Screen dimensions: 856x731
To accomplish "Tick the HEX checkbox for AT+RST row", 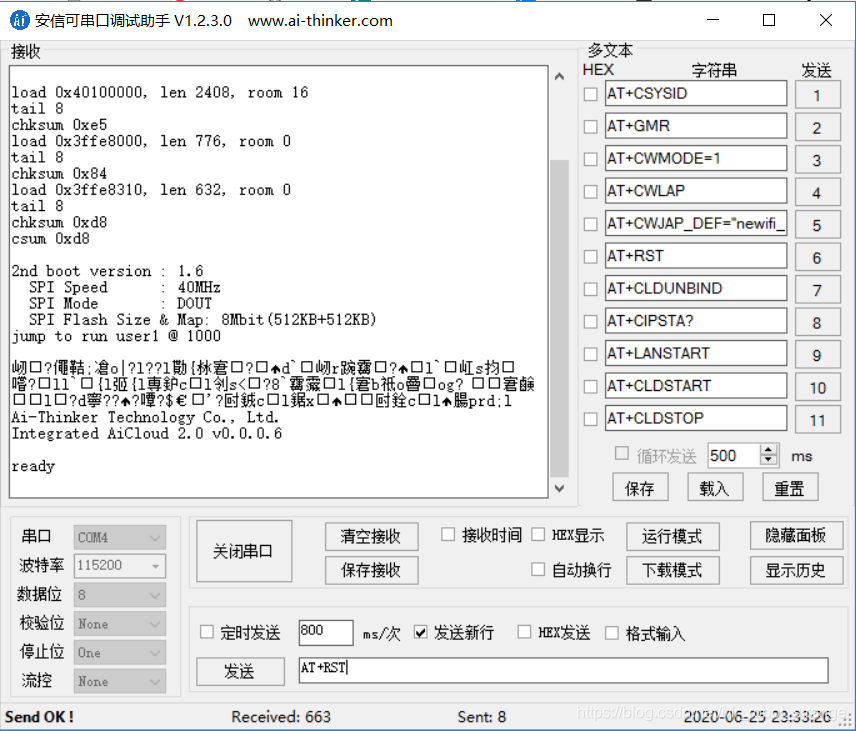I will point(590,257).
